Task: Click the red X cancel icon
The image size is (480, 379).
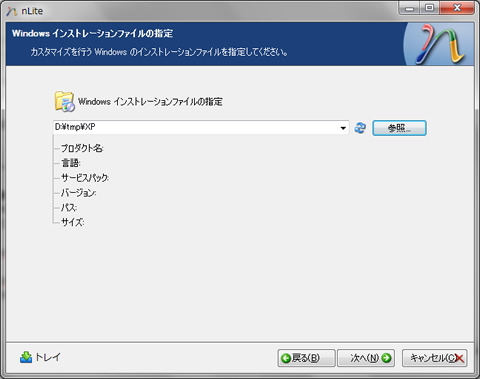Action: (x=460, y=358)
